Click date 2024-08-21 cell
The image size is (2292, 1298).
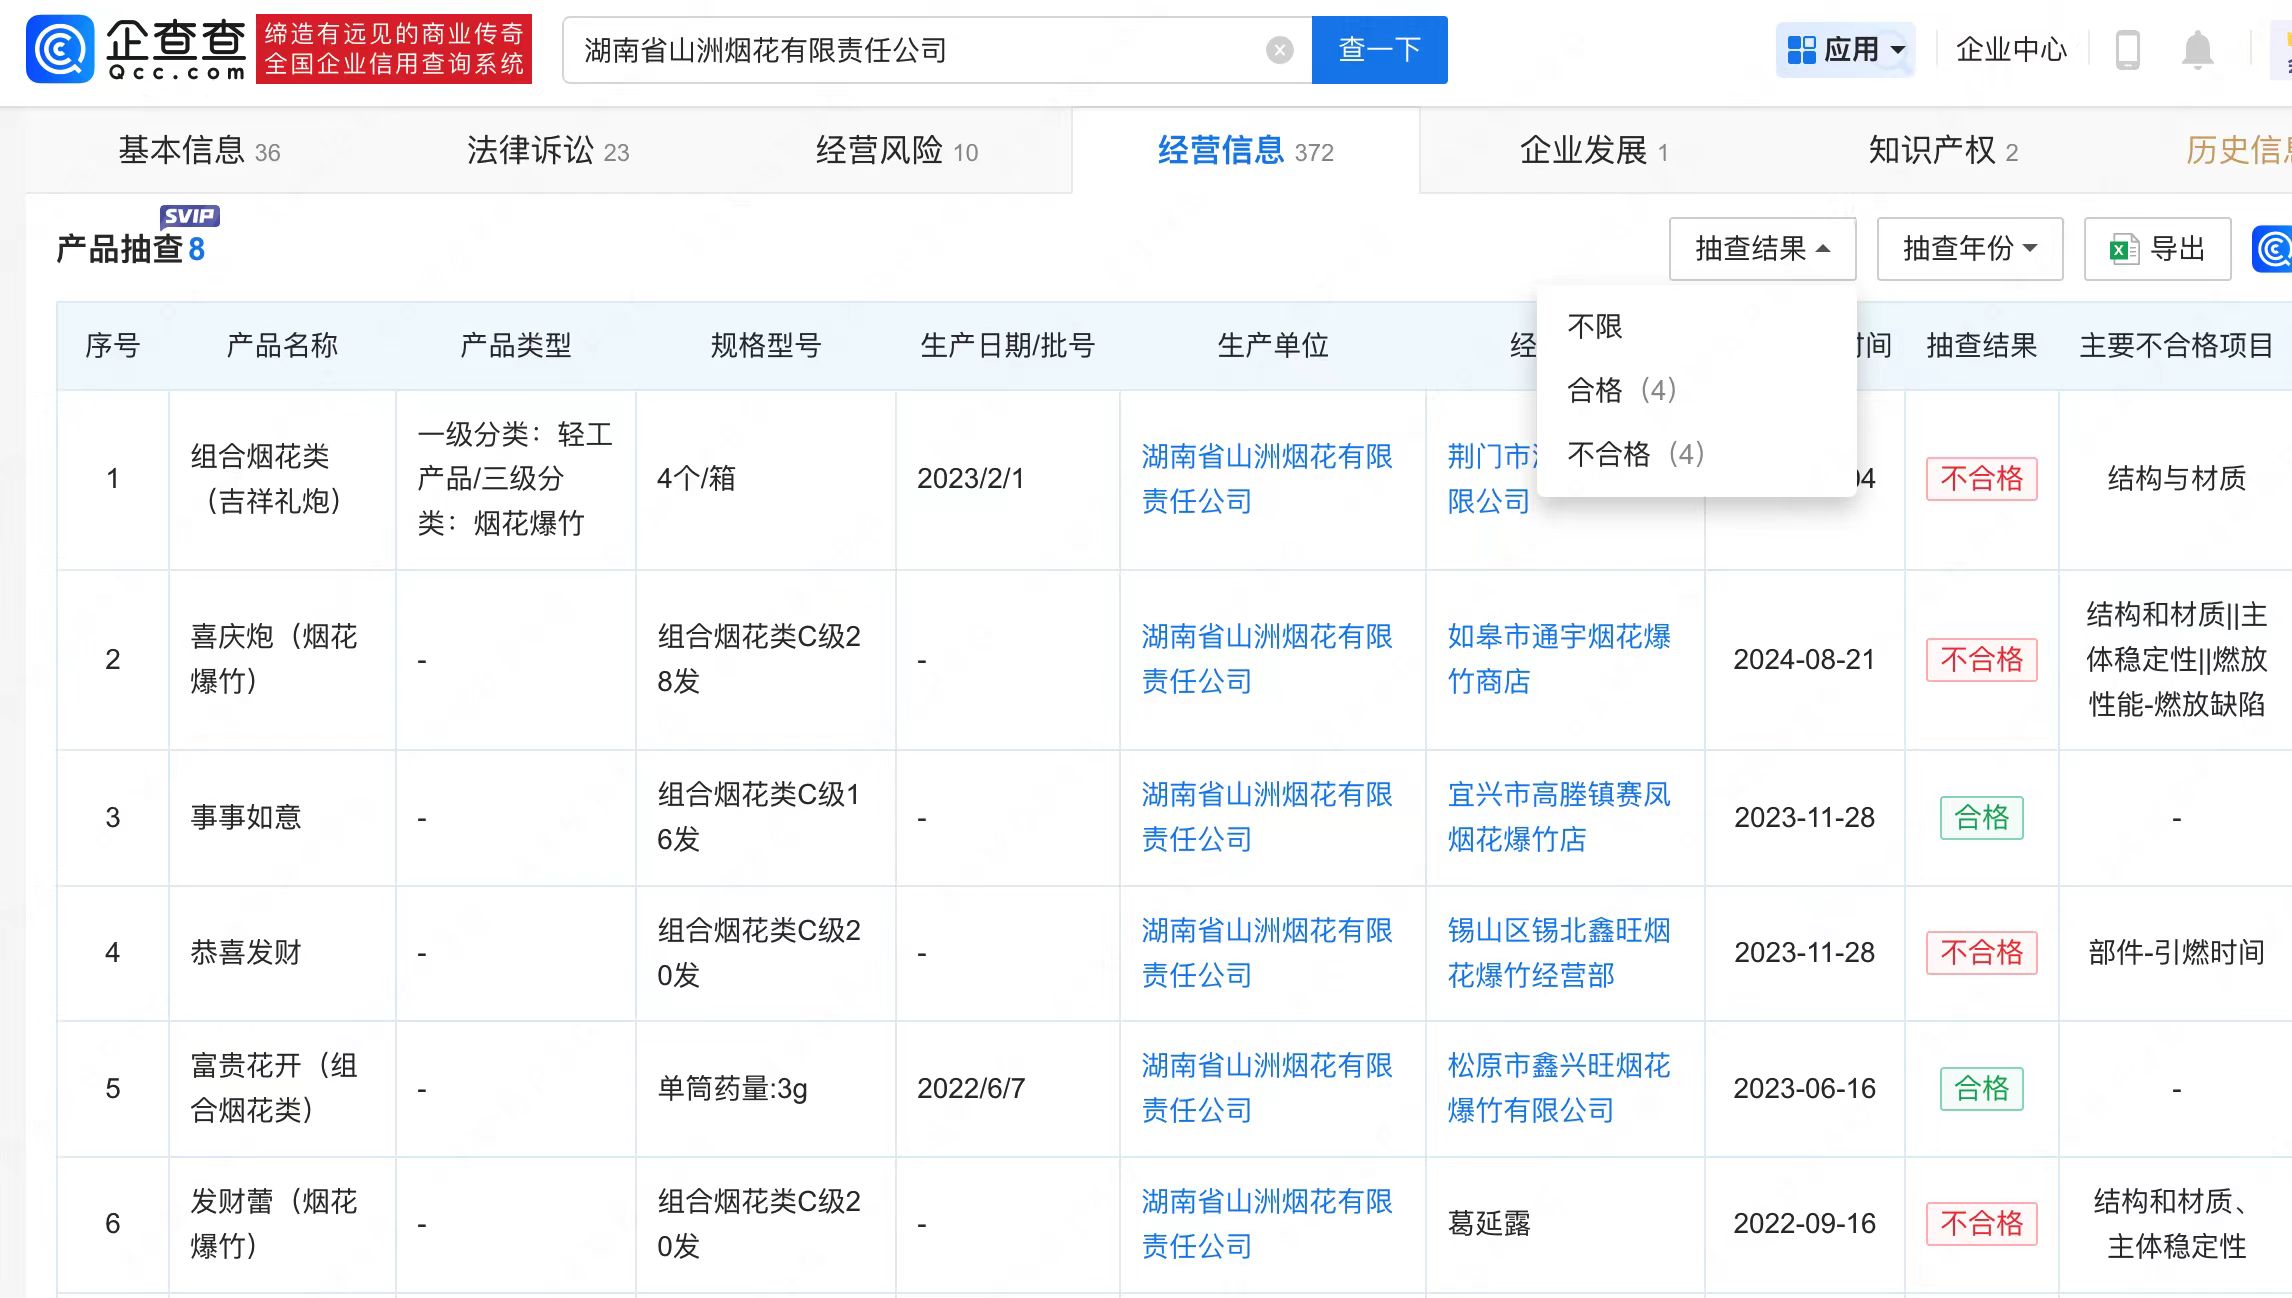coord(1804,660)
